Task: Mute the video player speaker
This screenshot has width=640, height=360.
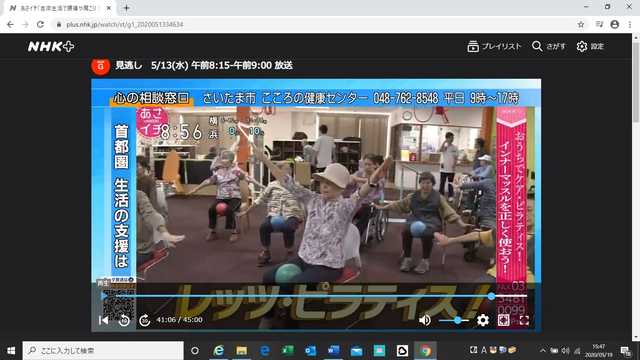Action: [424, 320]
